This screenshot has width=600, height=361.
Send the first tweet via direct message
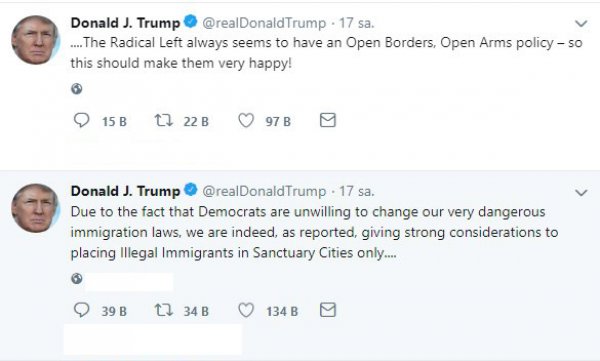point(328,120)
